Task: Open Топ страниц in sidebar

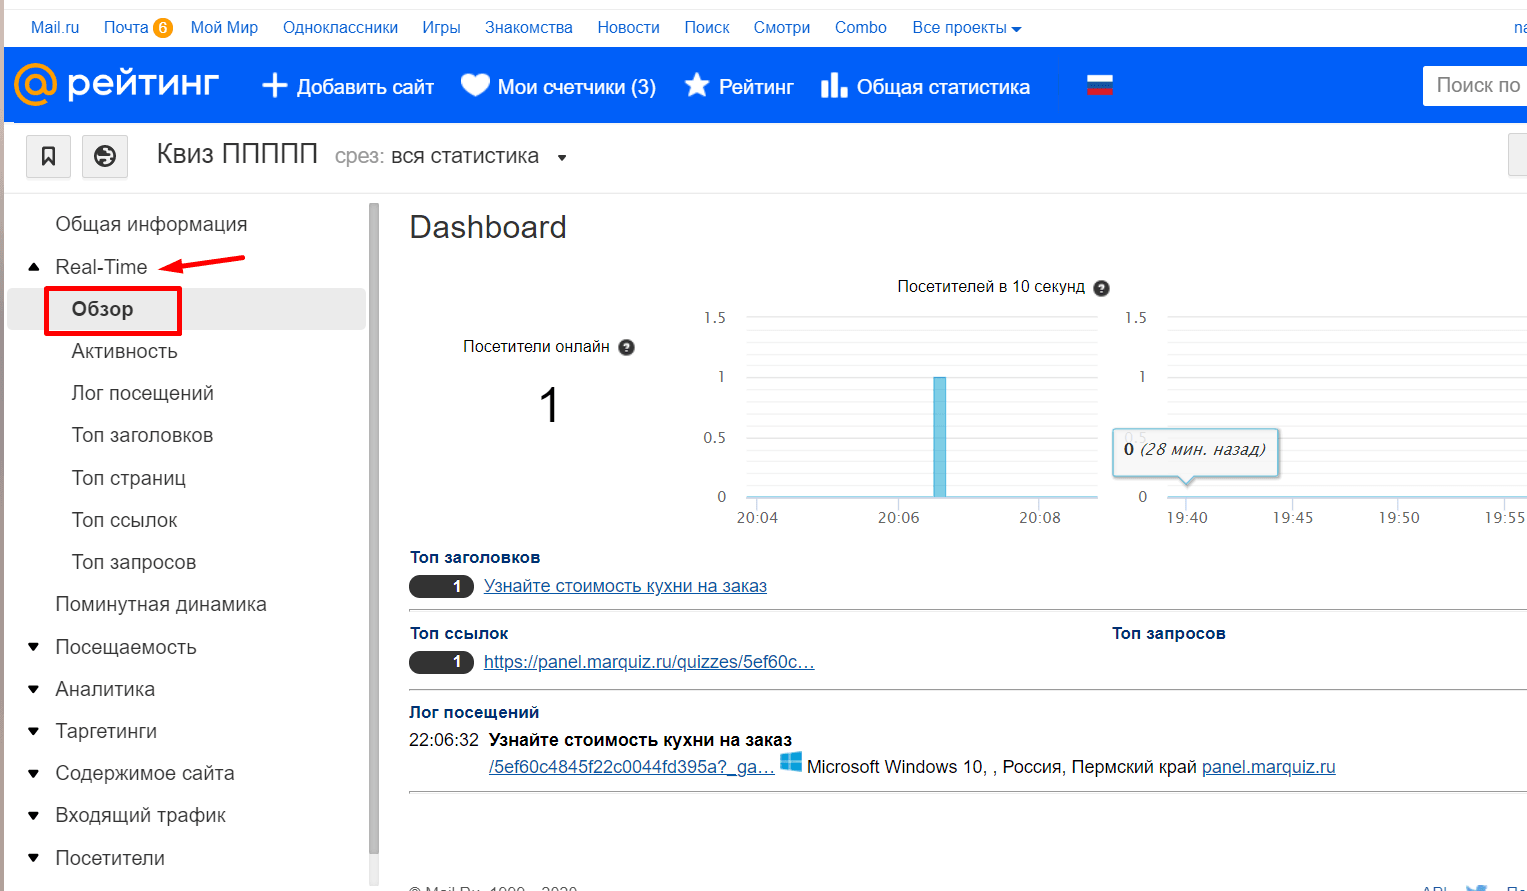Action: pyautogui.click(x=128, y=478)
